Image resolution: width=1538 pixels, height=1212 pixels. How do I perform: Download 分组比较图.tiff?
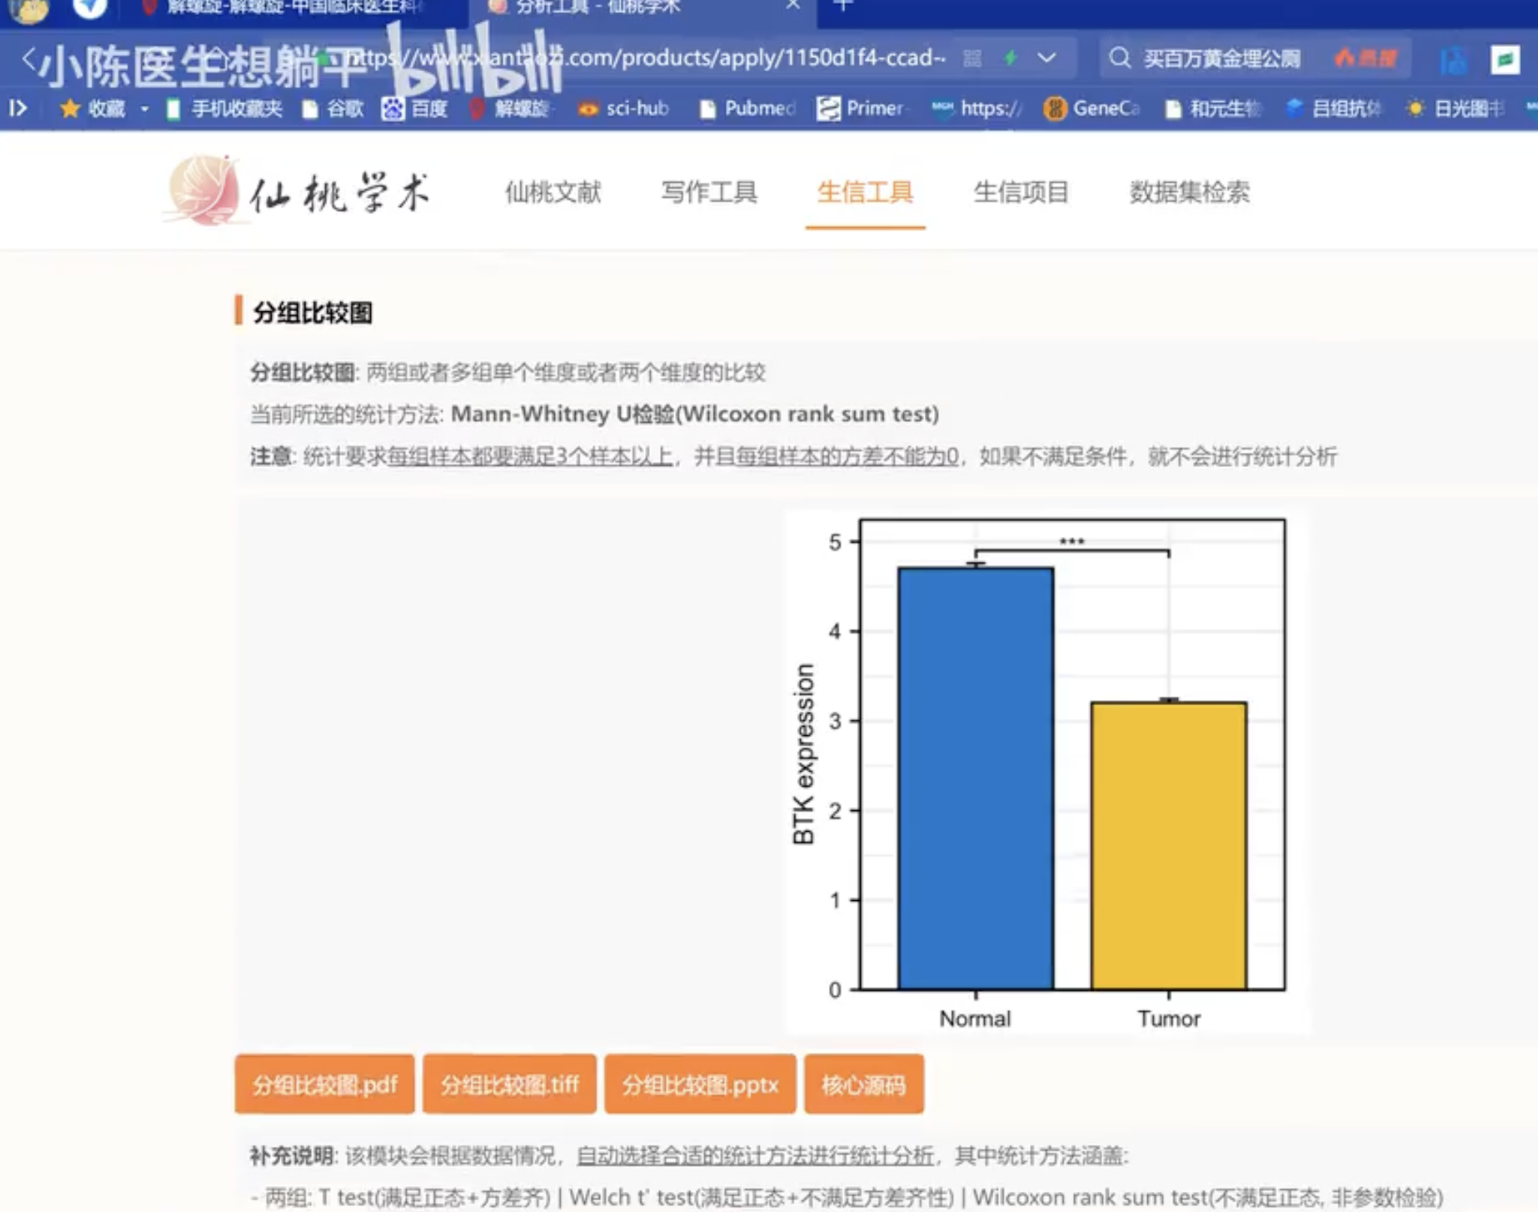(509, 1084)
